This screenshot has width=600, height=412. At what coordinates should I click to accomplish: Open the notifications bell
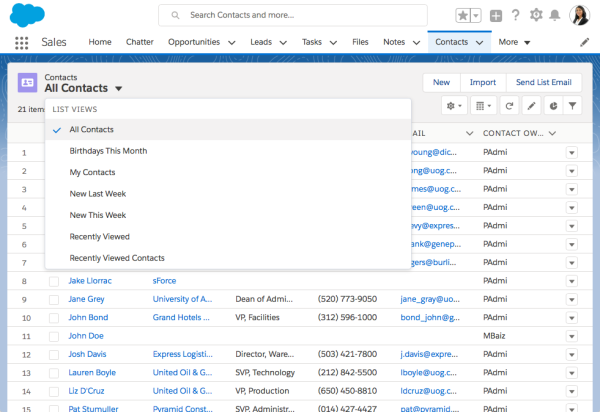pos(554,15)
